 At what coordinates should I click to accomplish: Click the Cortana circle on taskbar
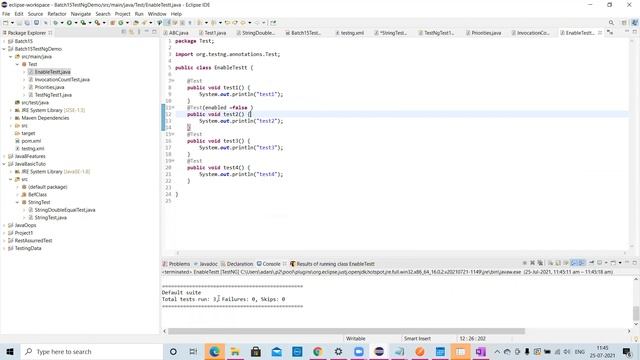[x=173, y=351]
